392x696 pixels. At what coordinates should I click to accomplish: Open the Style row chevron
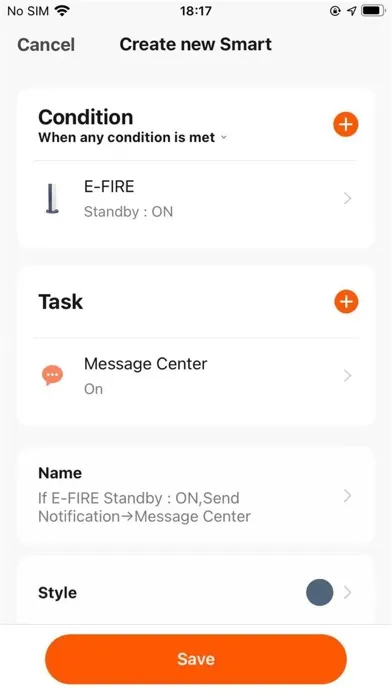[348, 592]
